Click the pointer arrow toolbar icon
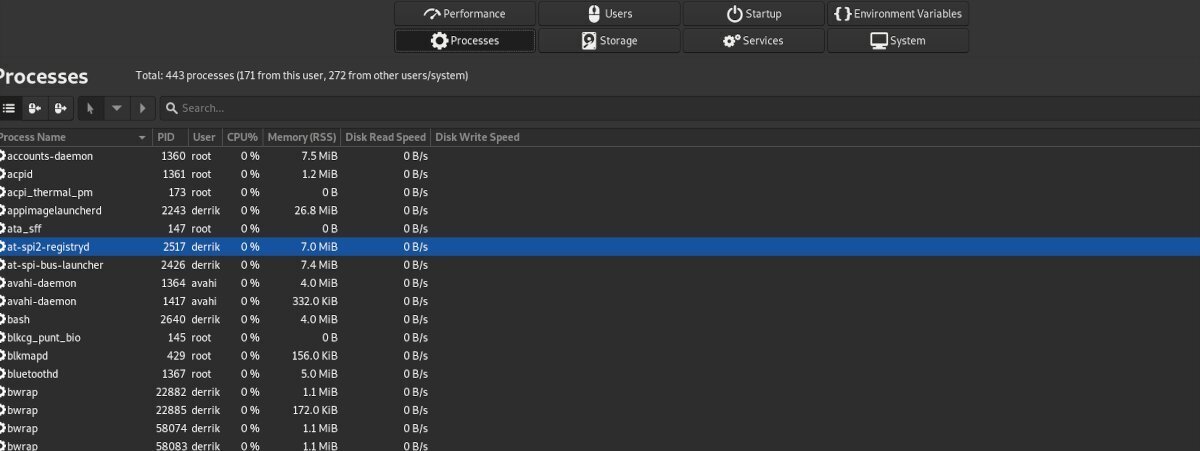Viewport: 1200px width, 451px height. pos(90,108)
